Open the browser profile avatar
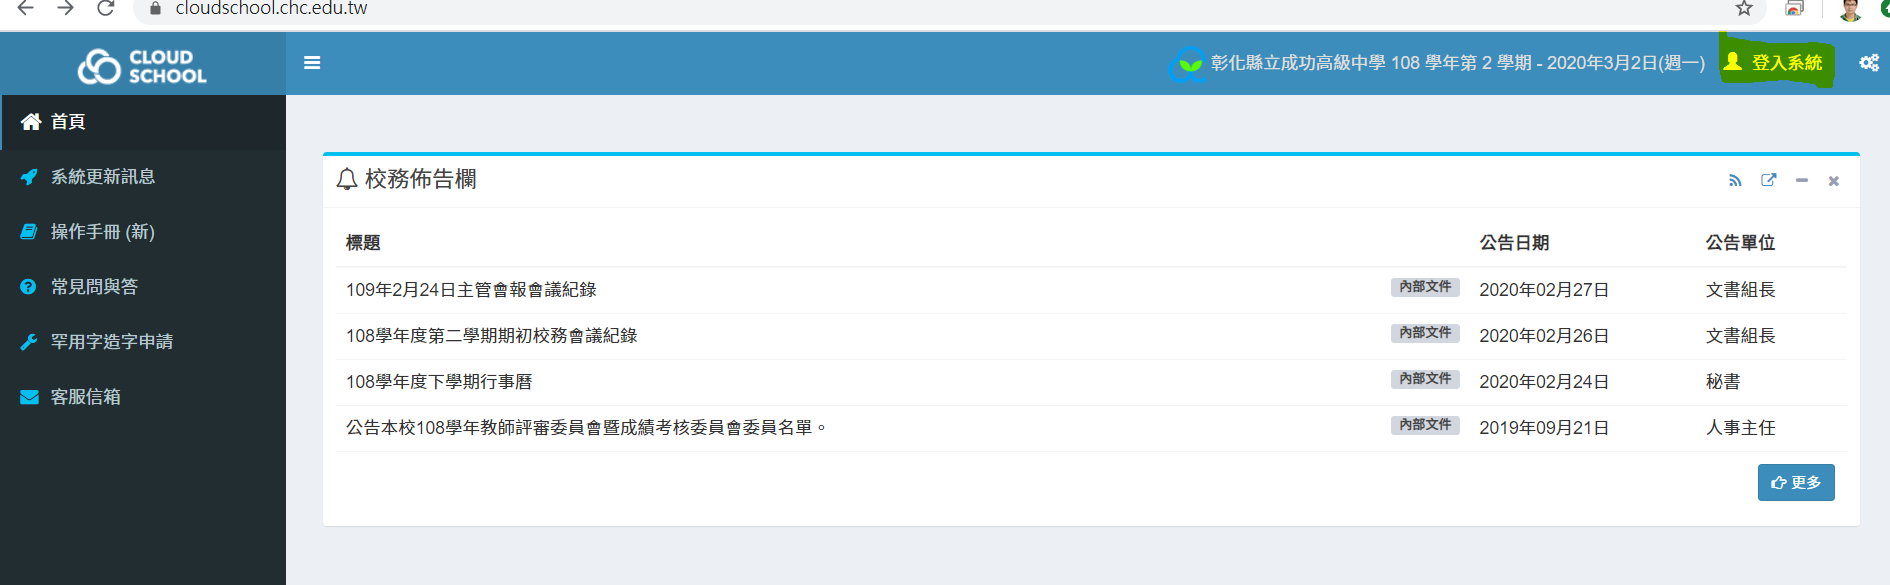 (1850, 9)
